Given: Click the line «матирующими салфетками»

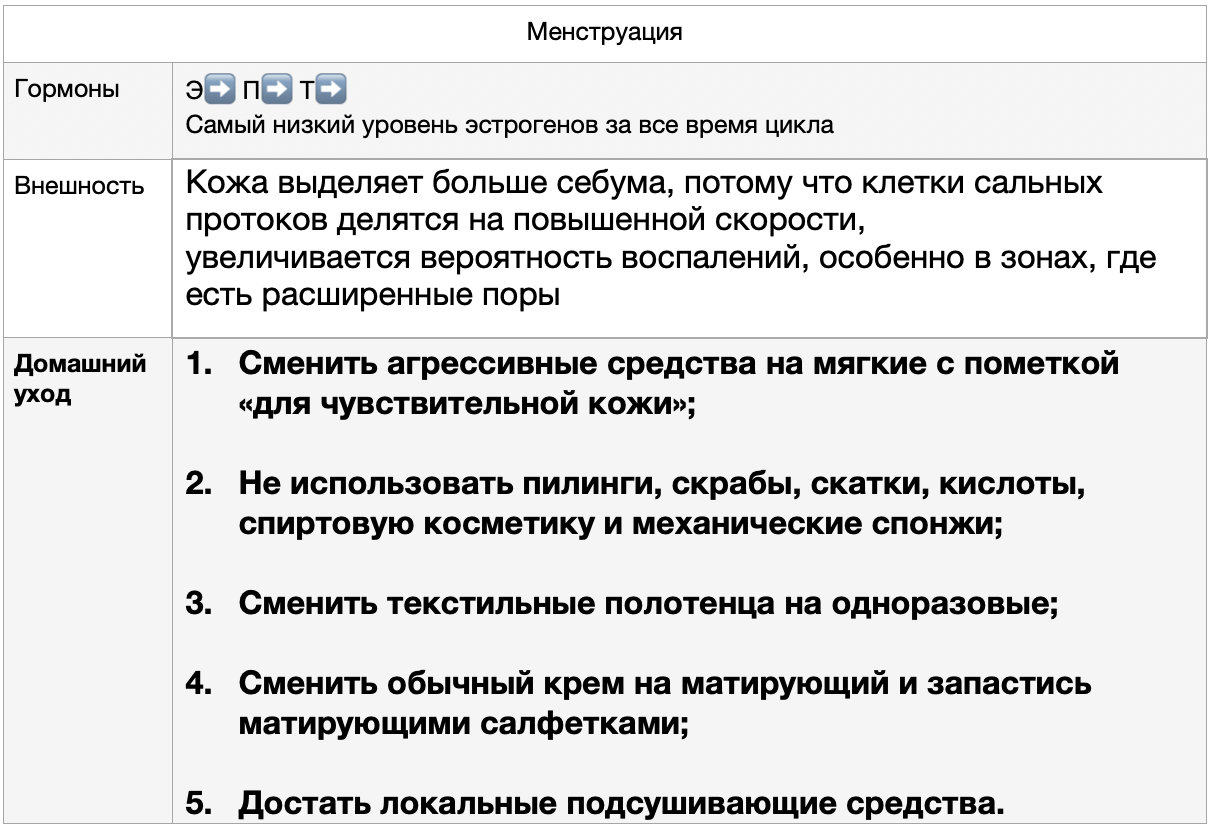Looking at the screenshot, I should point(464,723).
